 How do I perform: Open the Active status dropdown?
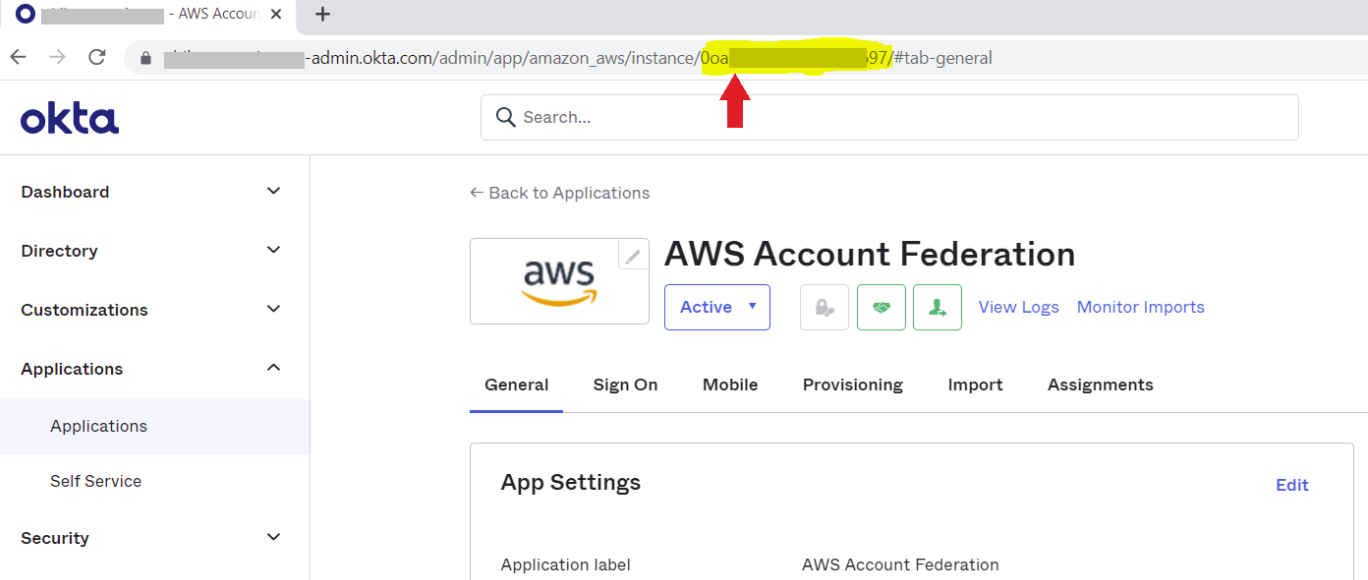click(717, 307)
